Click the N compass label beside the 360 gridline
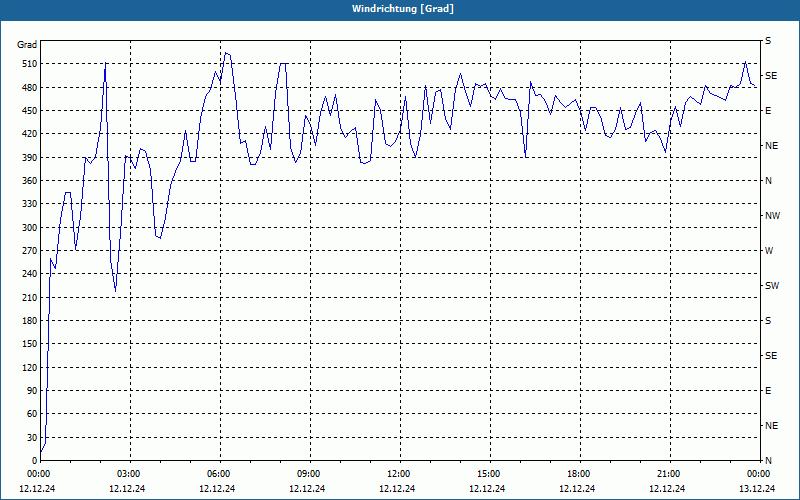 [768, 181]
